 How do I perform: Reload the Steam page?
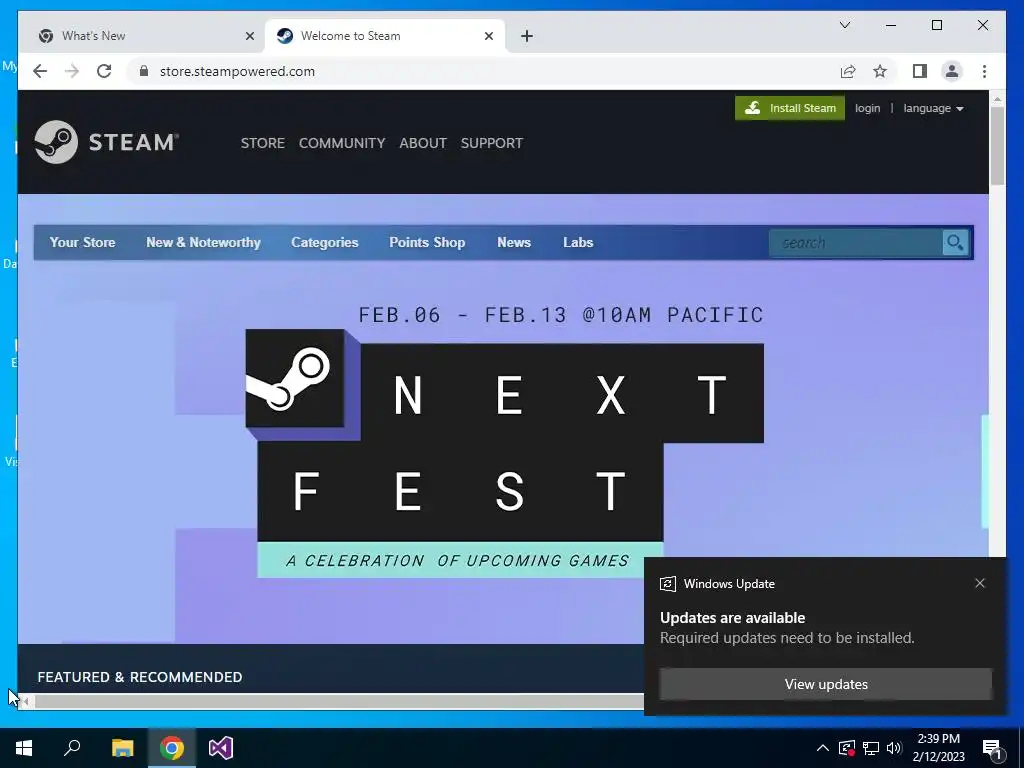click(104, 71)
